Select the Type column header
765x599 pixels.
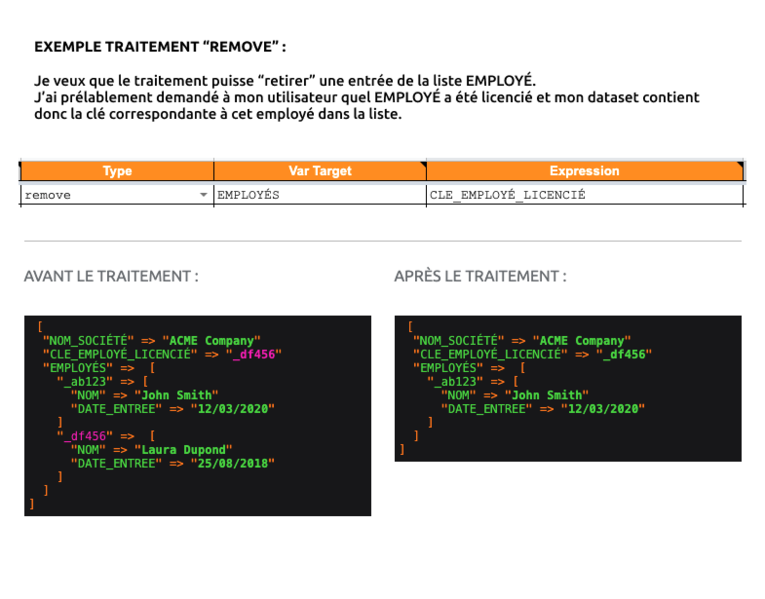(117, 171)
